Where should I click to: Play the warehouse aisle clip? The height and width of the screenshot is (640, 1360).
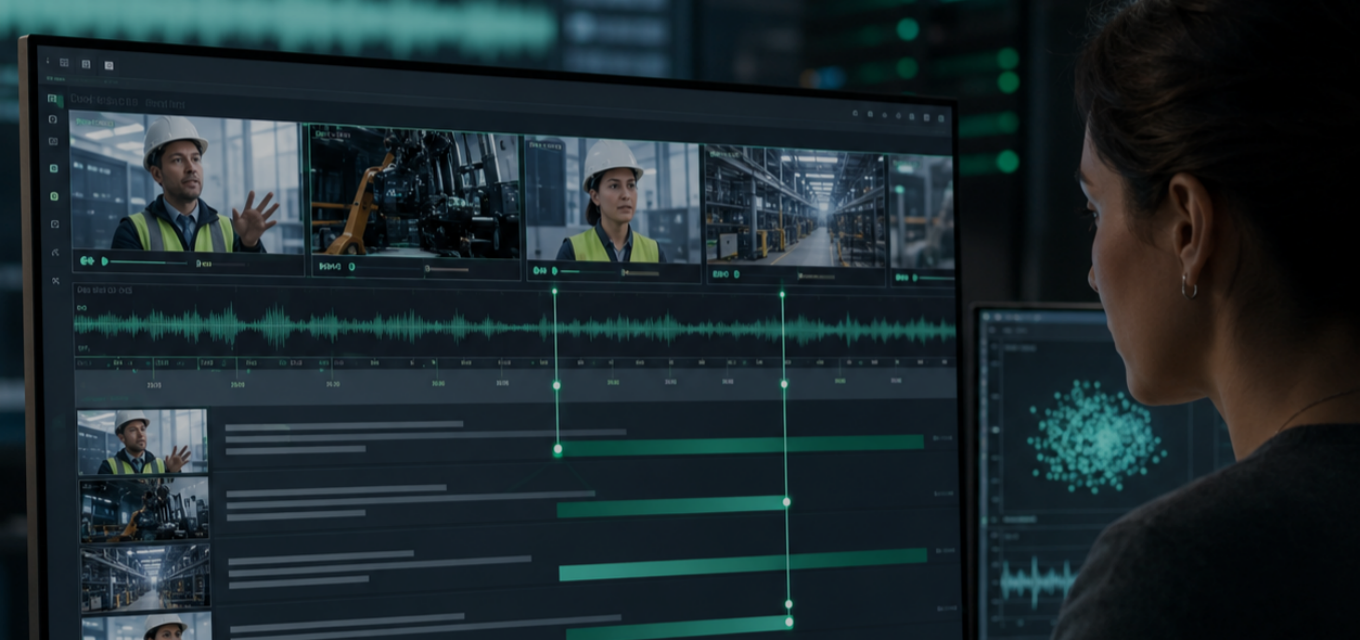[x=736, y=274]
